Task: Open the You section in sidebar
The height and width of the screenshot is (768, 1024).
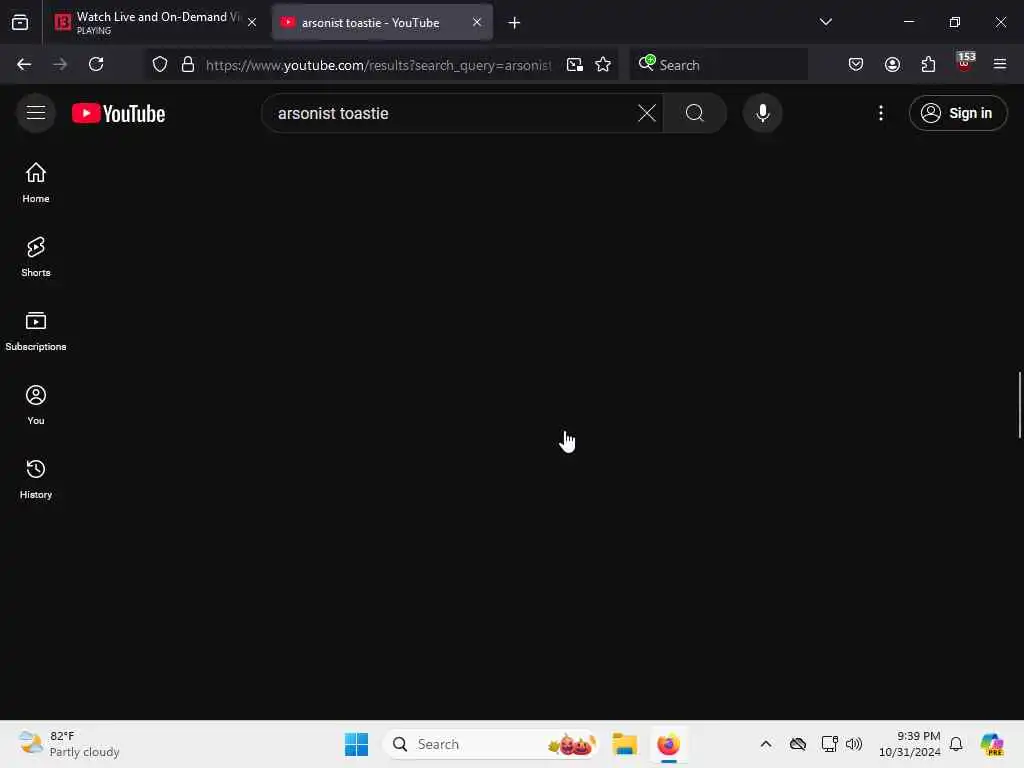Action: pos(36,405)
